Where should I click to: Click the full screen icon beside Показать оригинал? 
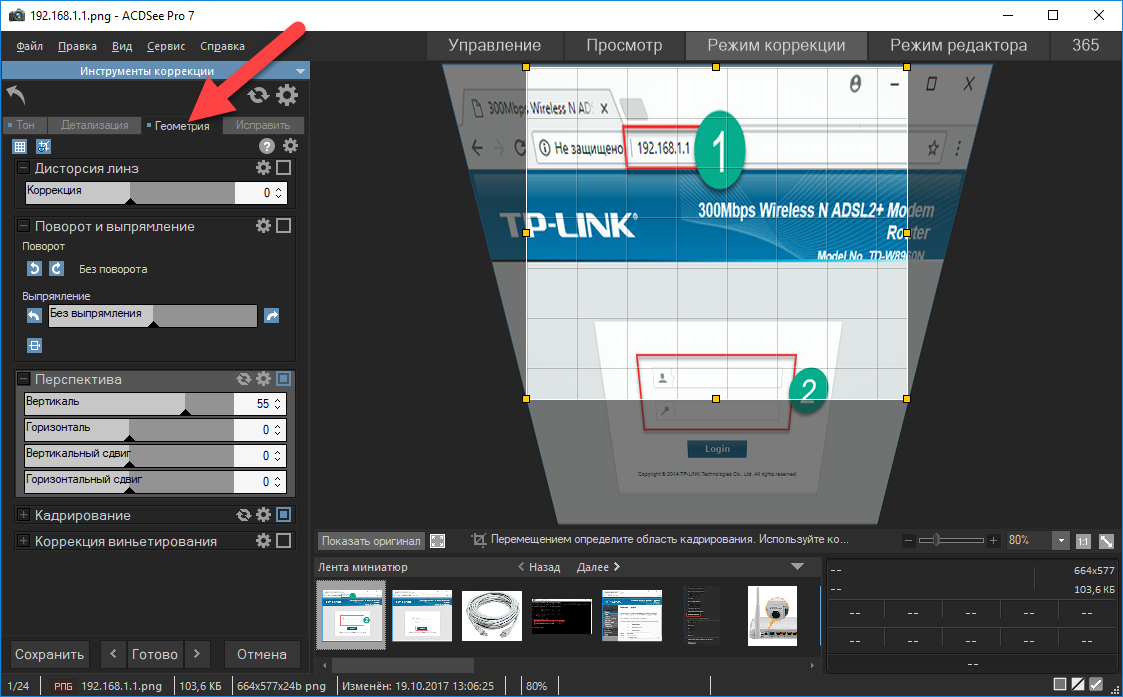[437, 541]
